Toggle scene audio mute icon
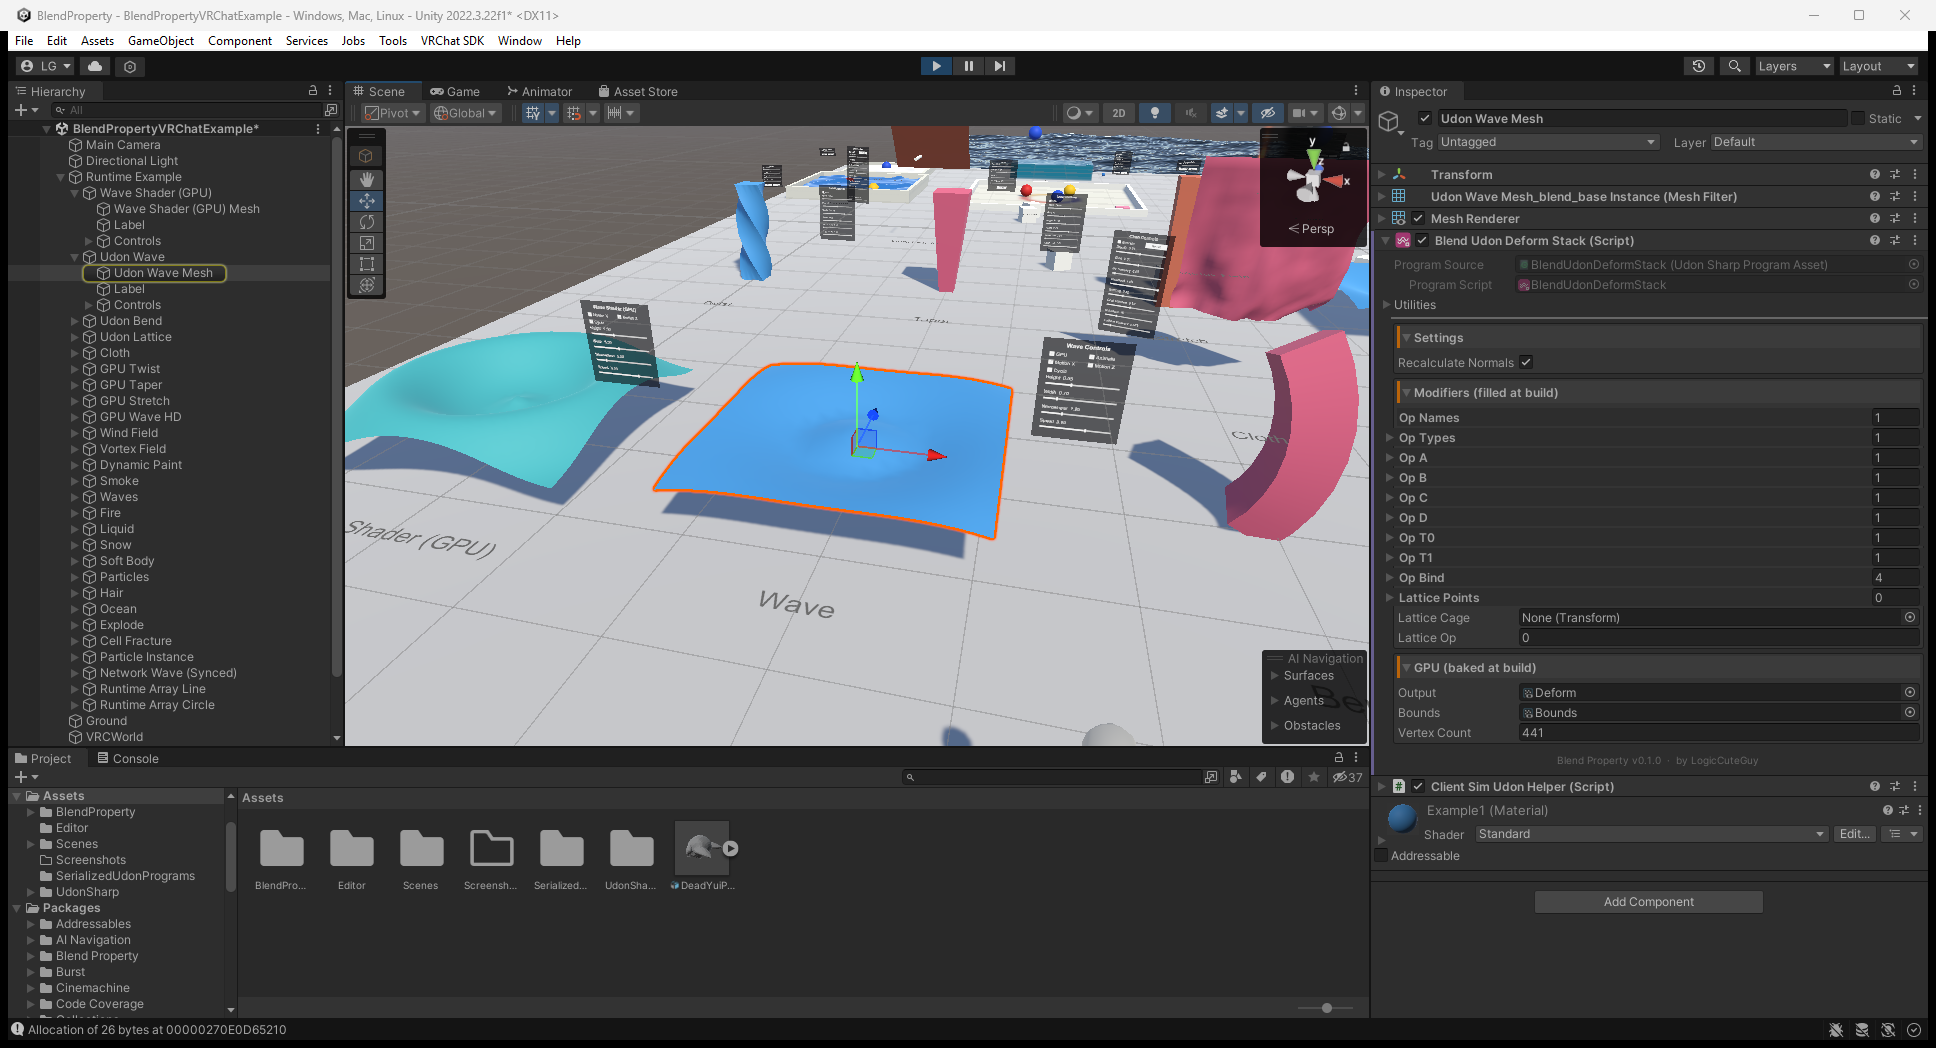Image resolution: width=1936 pixels, height=1048 pixels. [1190, 113]
